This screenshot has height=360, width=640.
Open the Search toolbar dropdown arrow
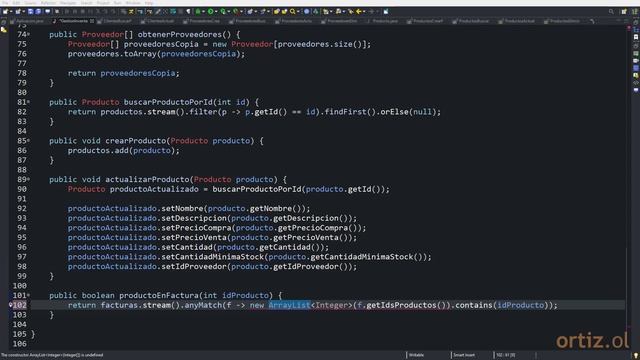[x=298, y=11]
